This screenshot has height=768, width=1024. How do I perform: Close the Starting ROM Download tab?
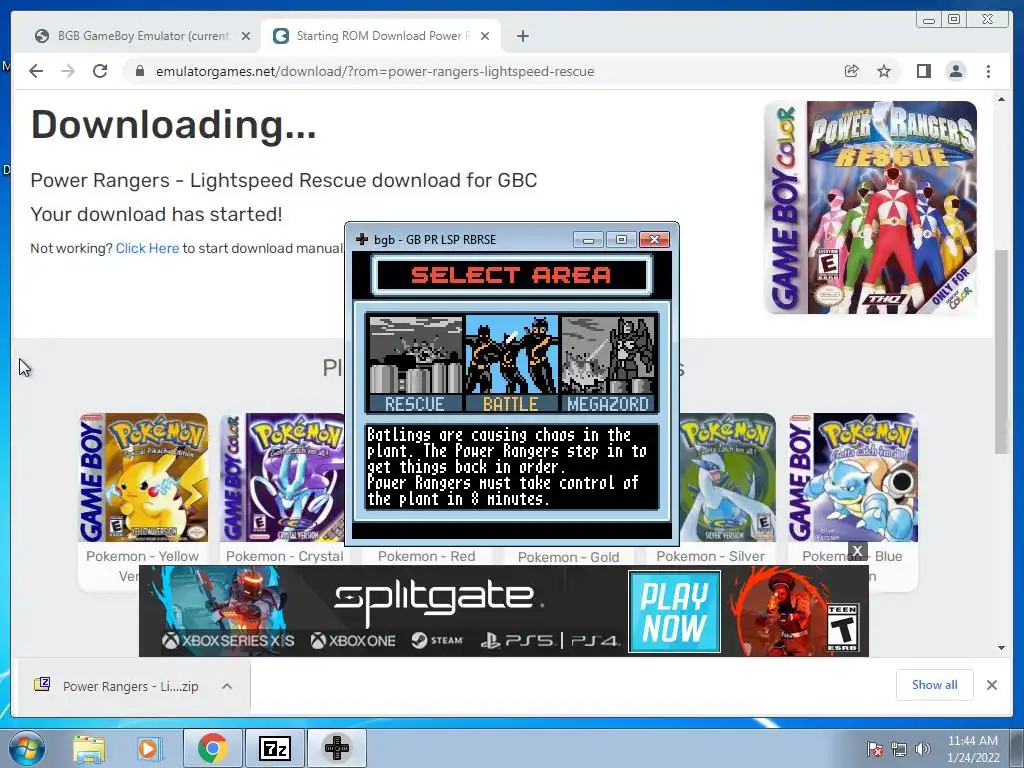pyautogui.click(x=485, y=36)
